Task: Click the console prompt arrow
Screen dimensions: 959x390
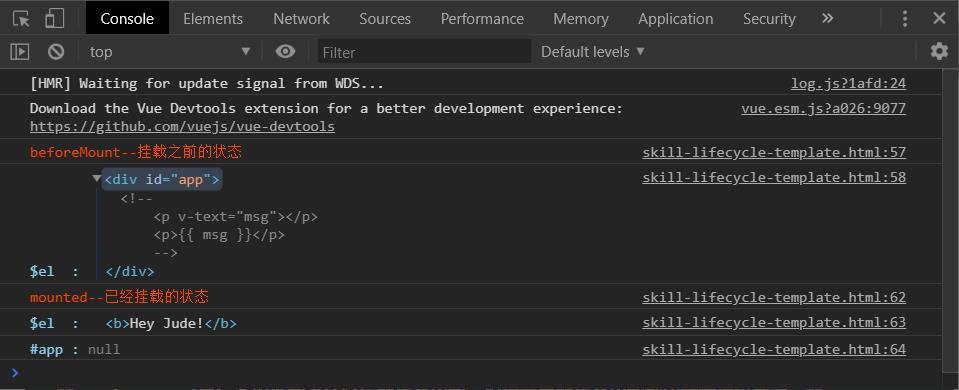Action: (15, 372)
